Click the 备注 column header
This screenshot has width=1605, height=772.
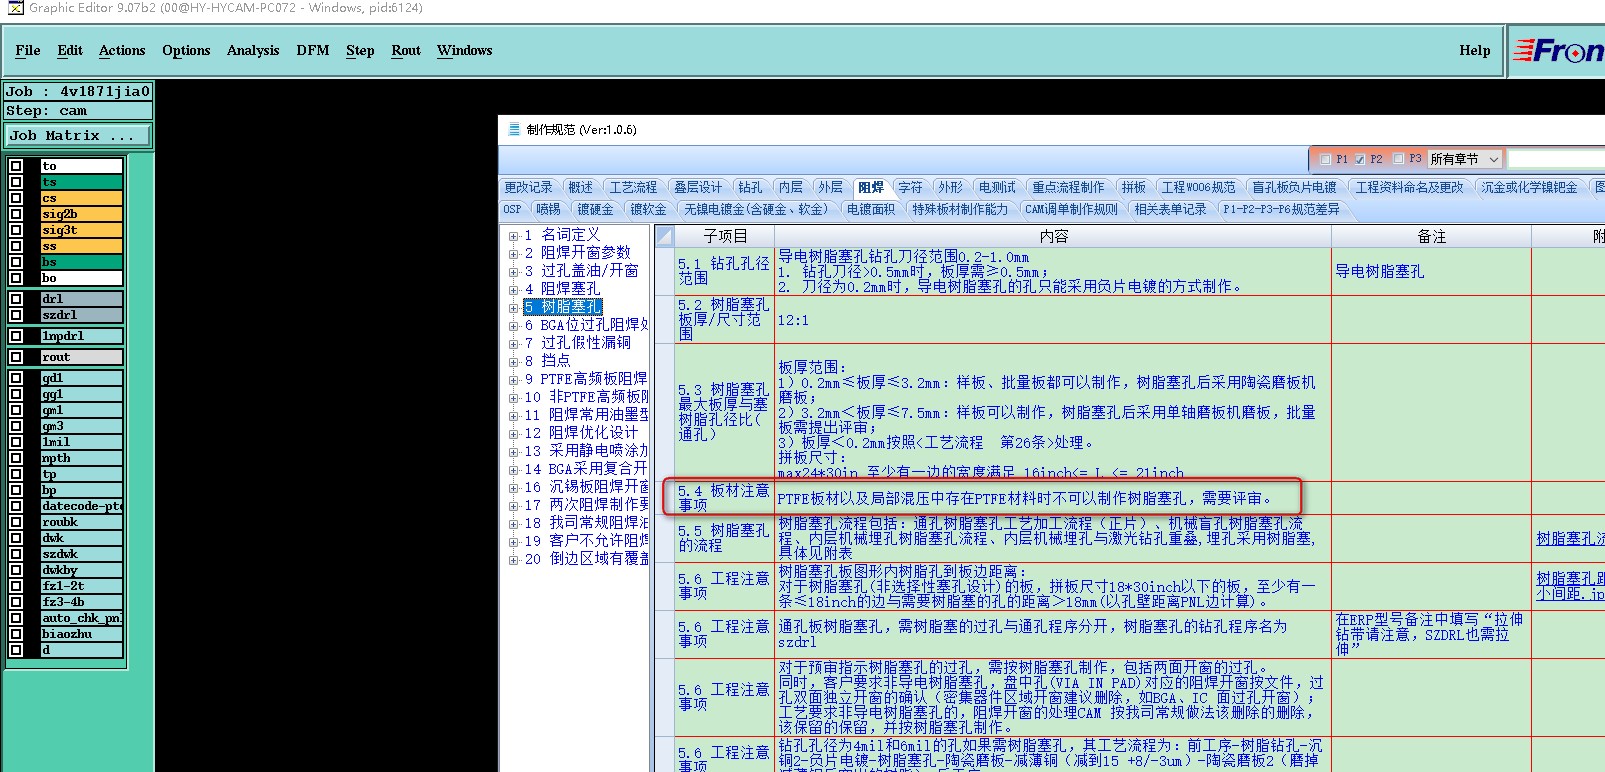coord(1431,236)
